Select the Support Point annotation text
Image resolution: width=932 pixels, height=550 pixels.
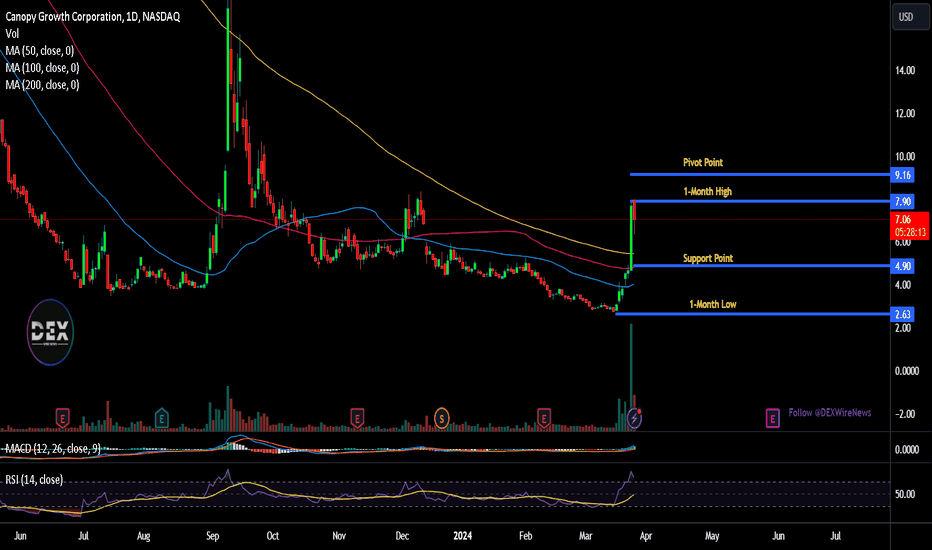(x=707, y=258)
